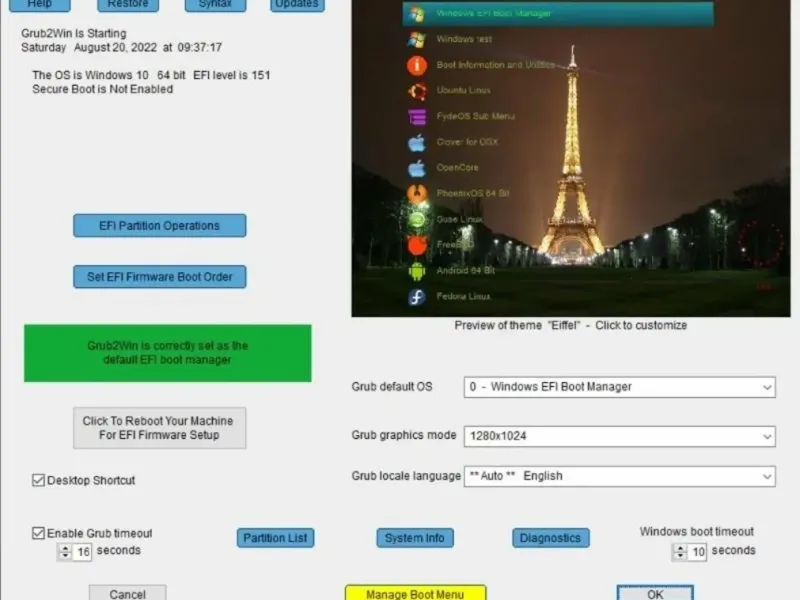Click the "Preview of theme Eiffel" caption
The width and height of the screenshot is (800, 600).
coord(570,326)
